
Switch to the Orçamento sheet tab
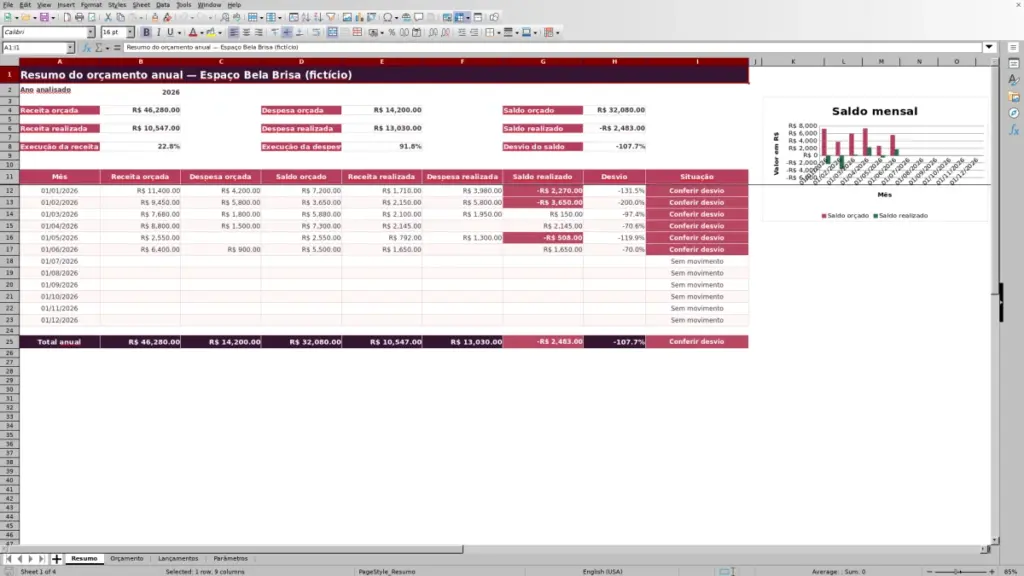click(x=127, y=559)
